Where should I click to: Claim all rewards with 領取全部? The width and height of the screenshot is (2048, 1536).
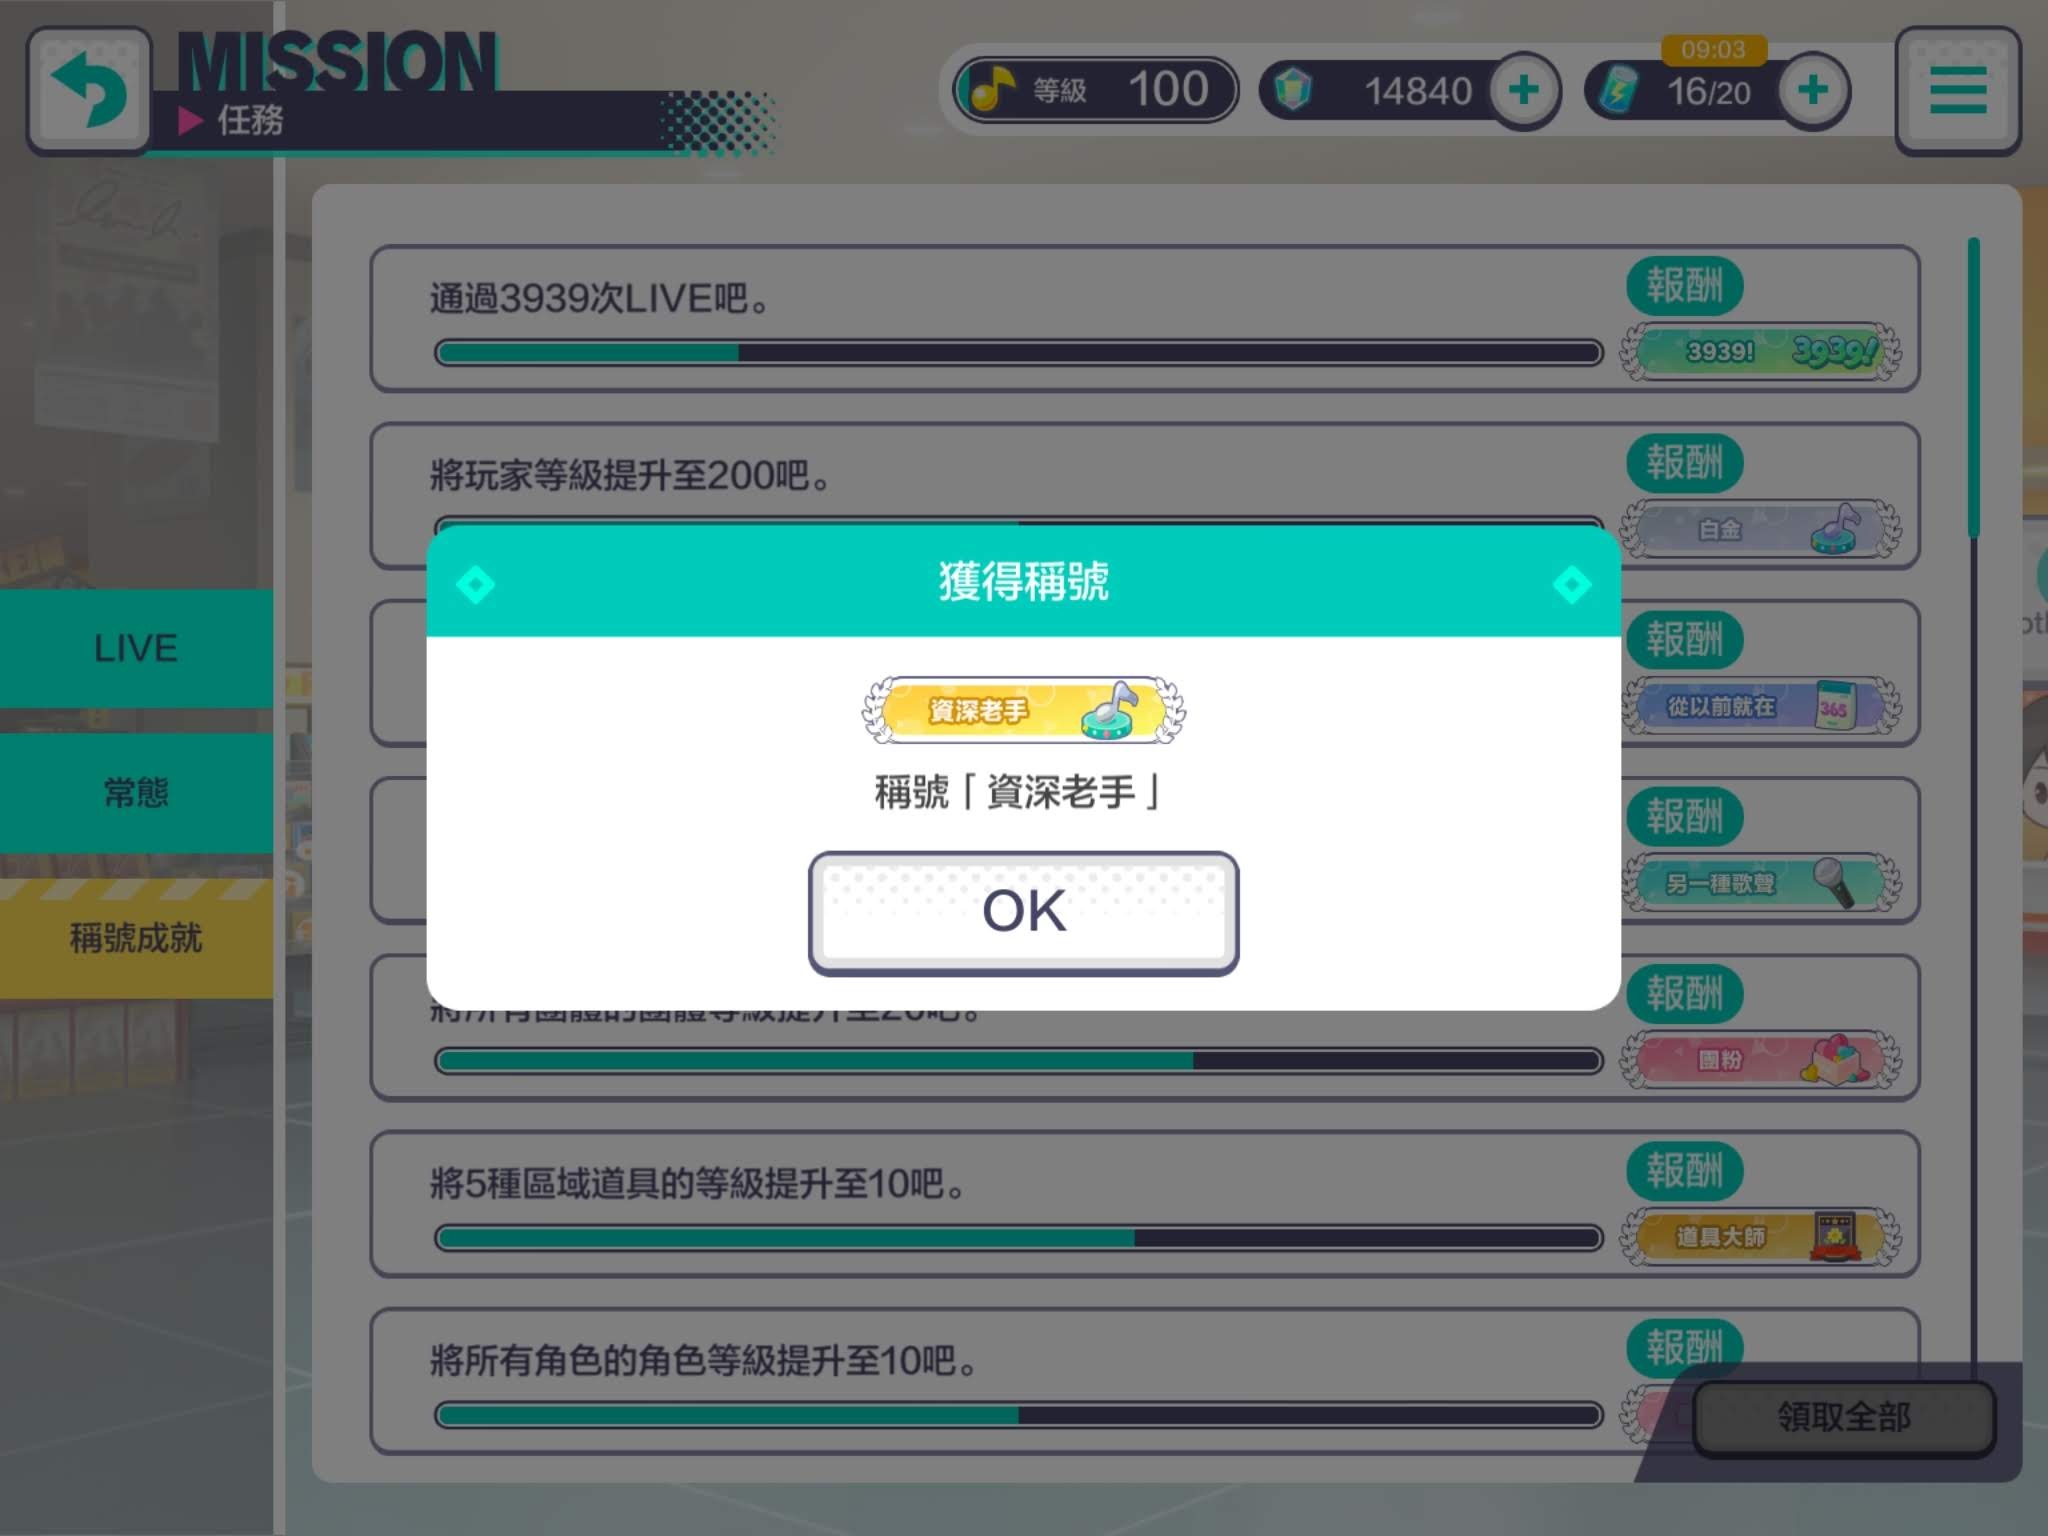pyautogui.click(x=1843, y=1417)
